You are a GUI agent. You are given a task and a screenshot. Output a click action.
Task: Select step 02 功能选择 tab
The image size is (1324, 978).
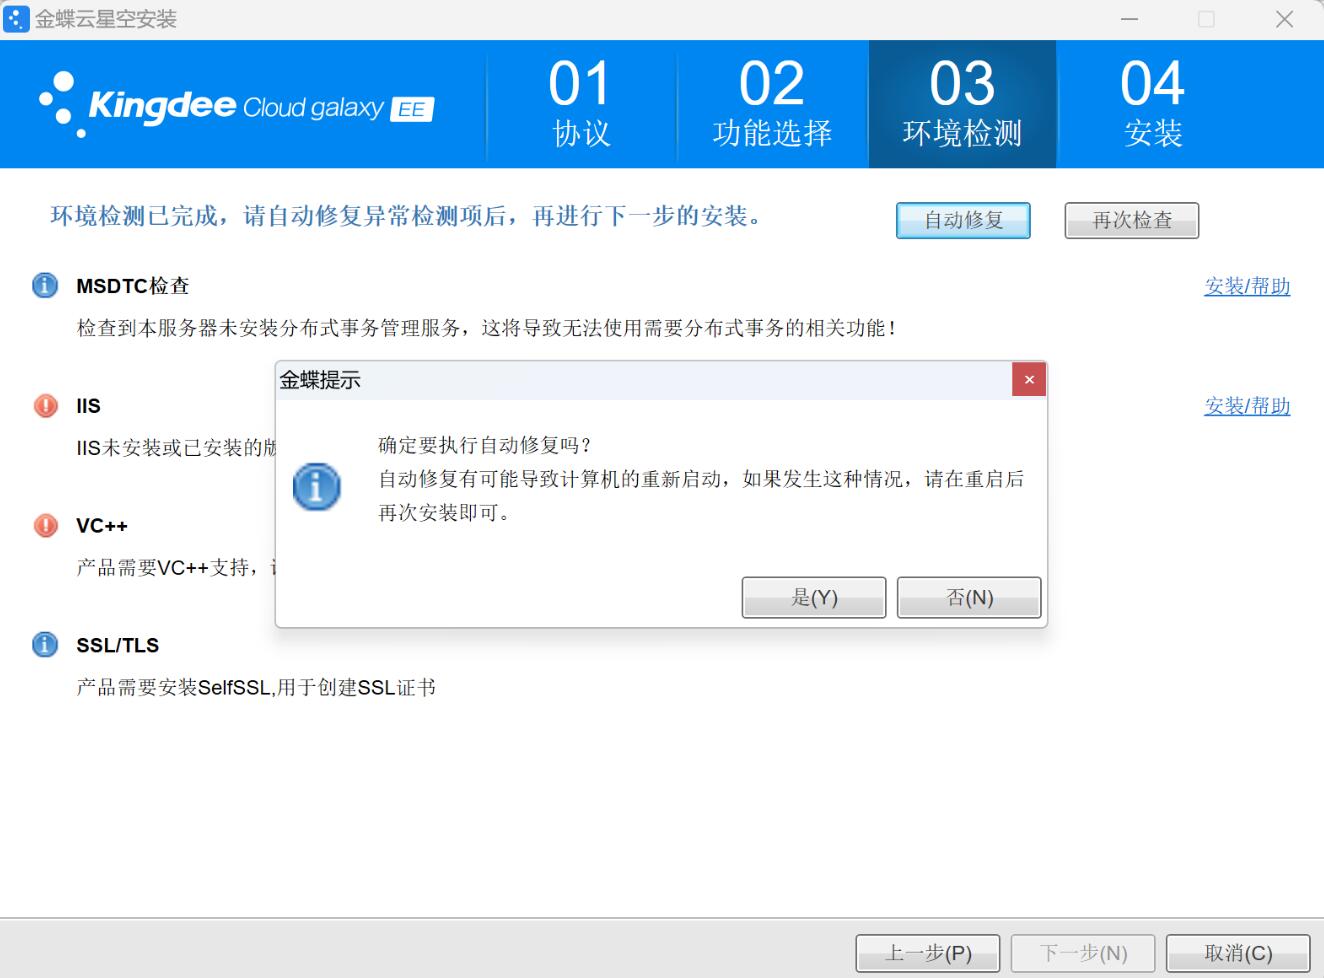click(772, 104)
